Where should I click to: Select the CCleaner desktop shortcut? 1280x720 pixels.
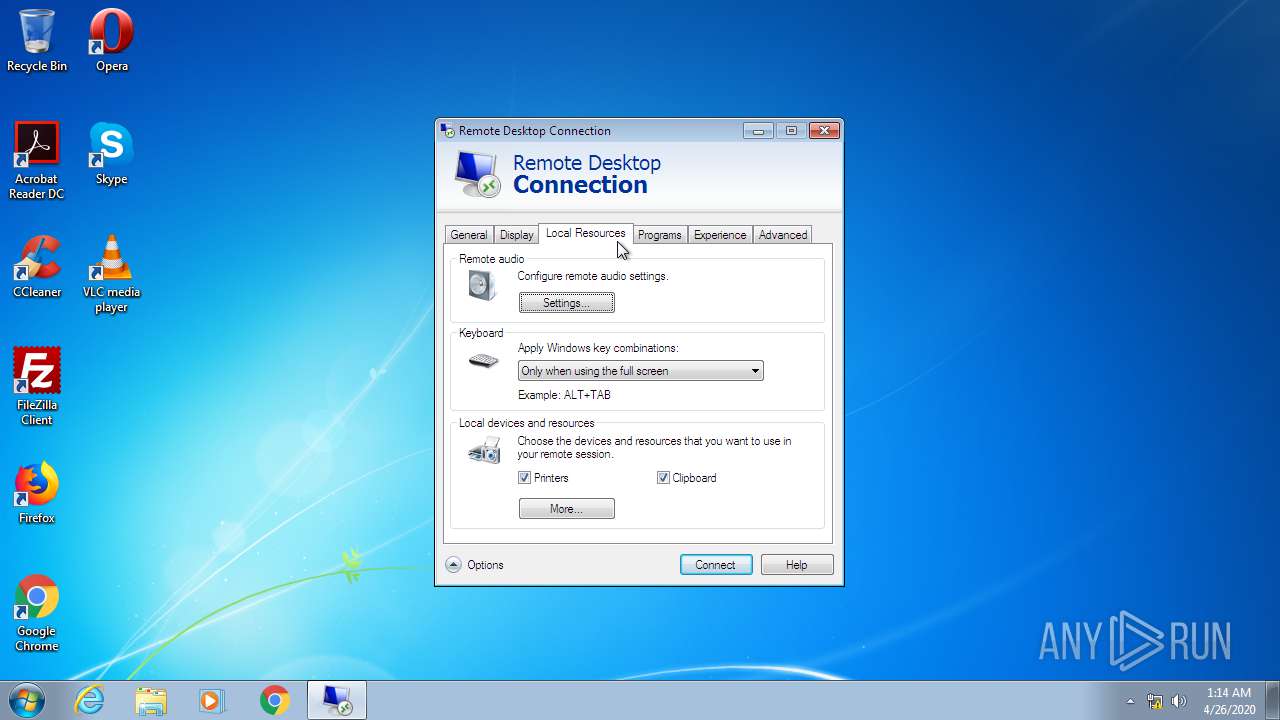tap(37, 267)
